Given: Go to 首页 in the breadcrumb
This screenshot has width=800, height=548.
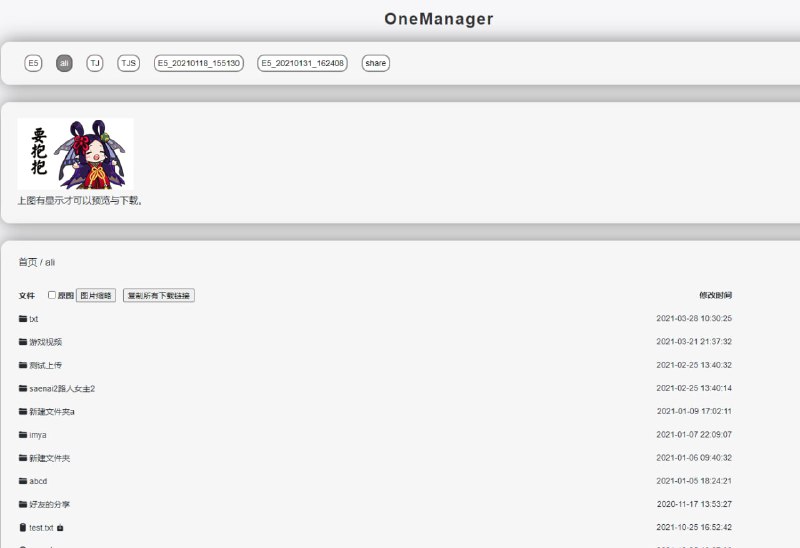Looking at the screenshot, I should coord(28,262).
